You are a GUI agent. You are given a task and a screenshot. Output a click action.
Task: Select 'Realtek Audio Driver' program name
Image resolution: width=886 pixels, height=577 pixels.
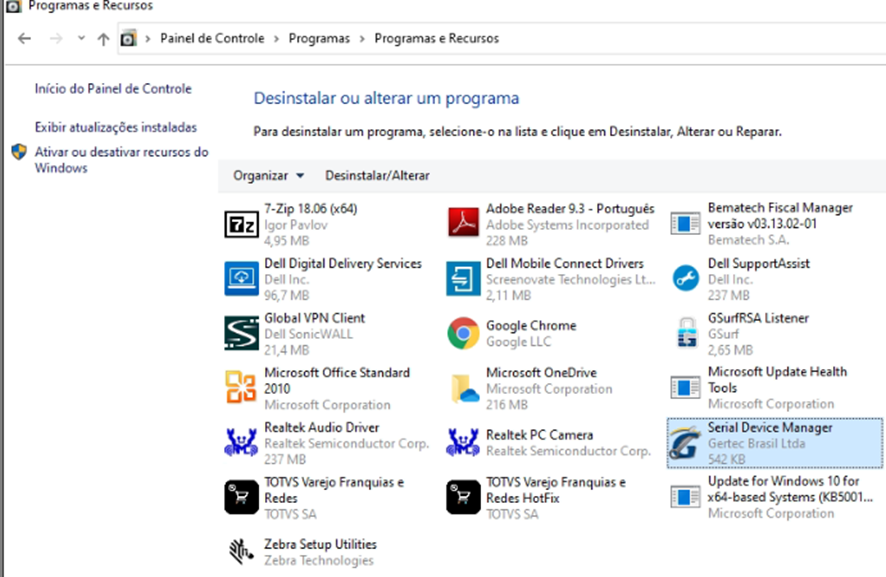click(x=322, y=427)
